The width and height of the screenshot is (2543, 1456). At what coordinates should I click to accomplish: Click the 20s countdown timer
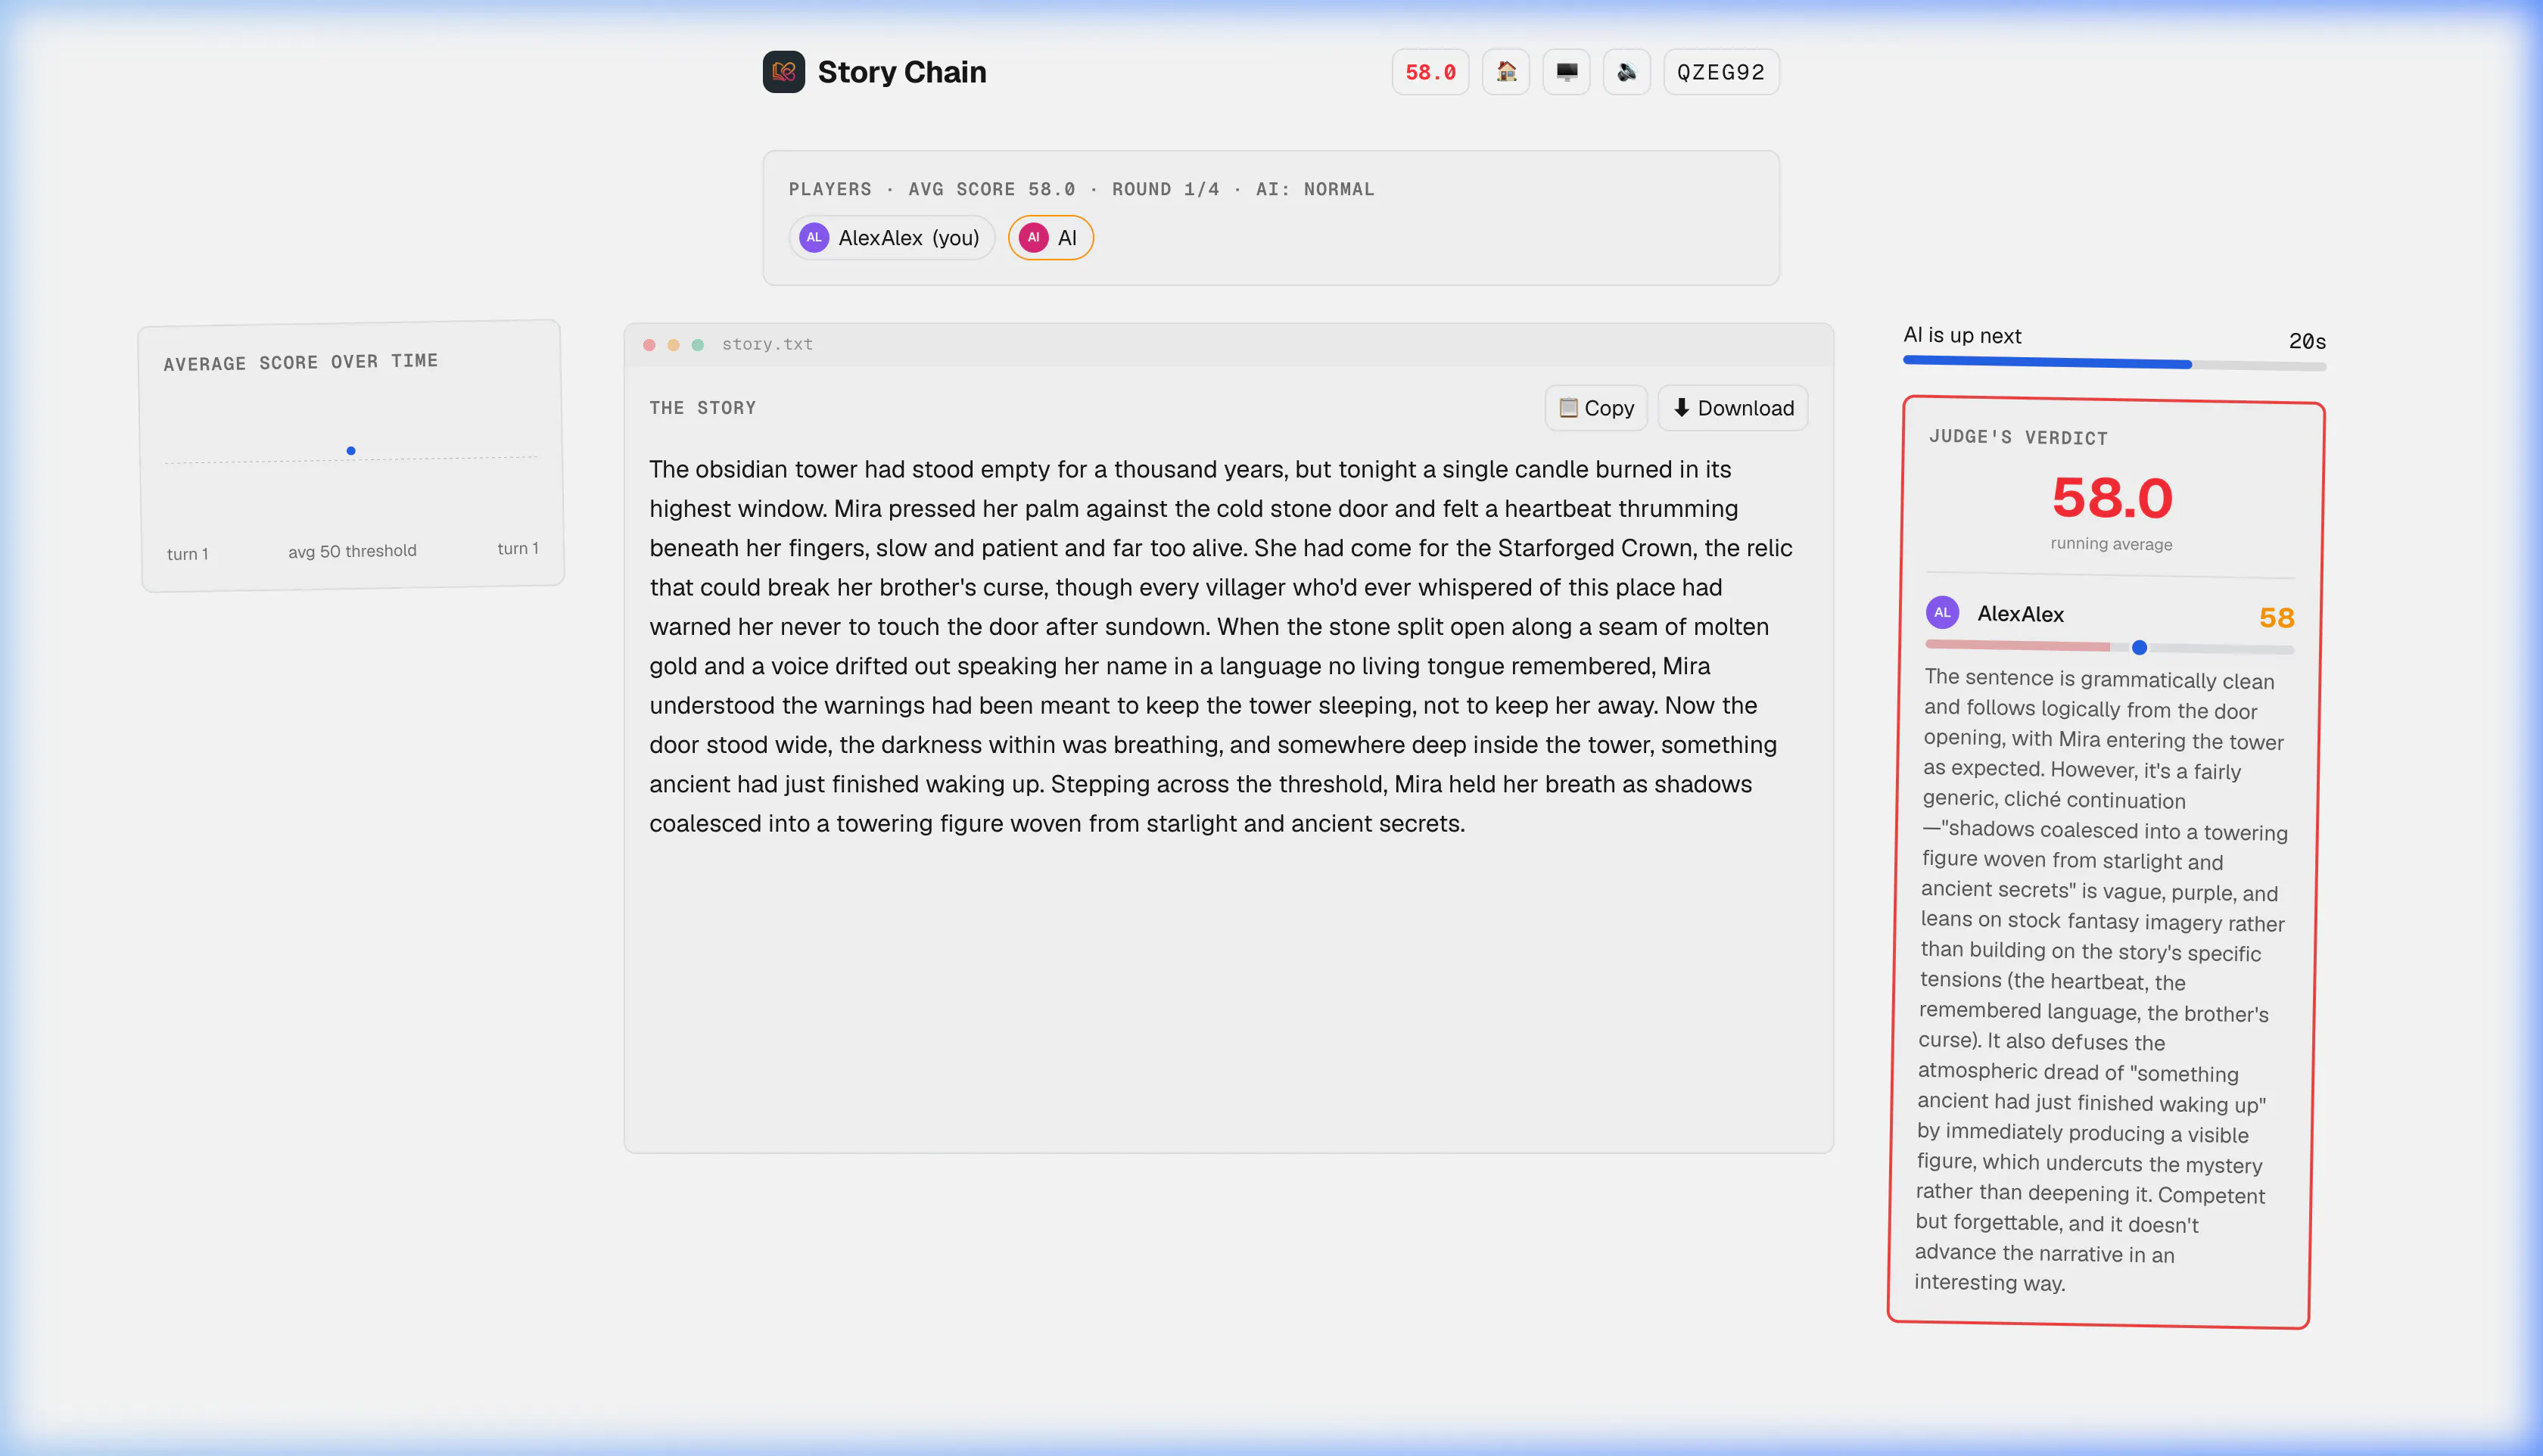[x=2307, y=341]
